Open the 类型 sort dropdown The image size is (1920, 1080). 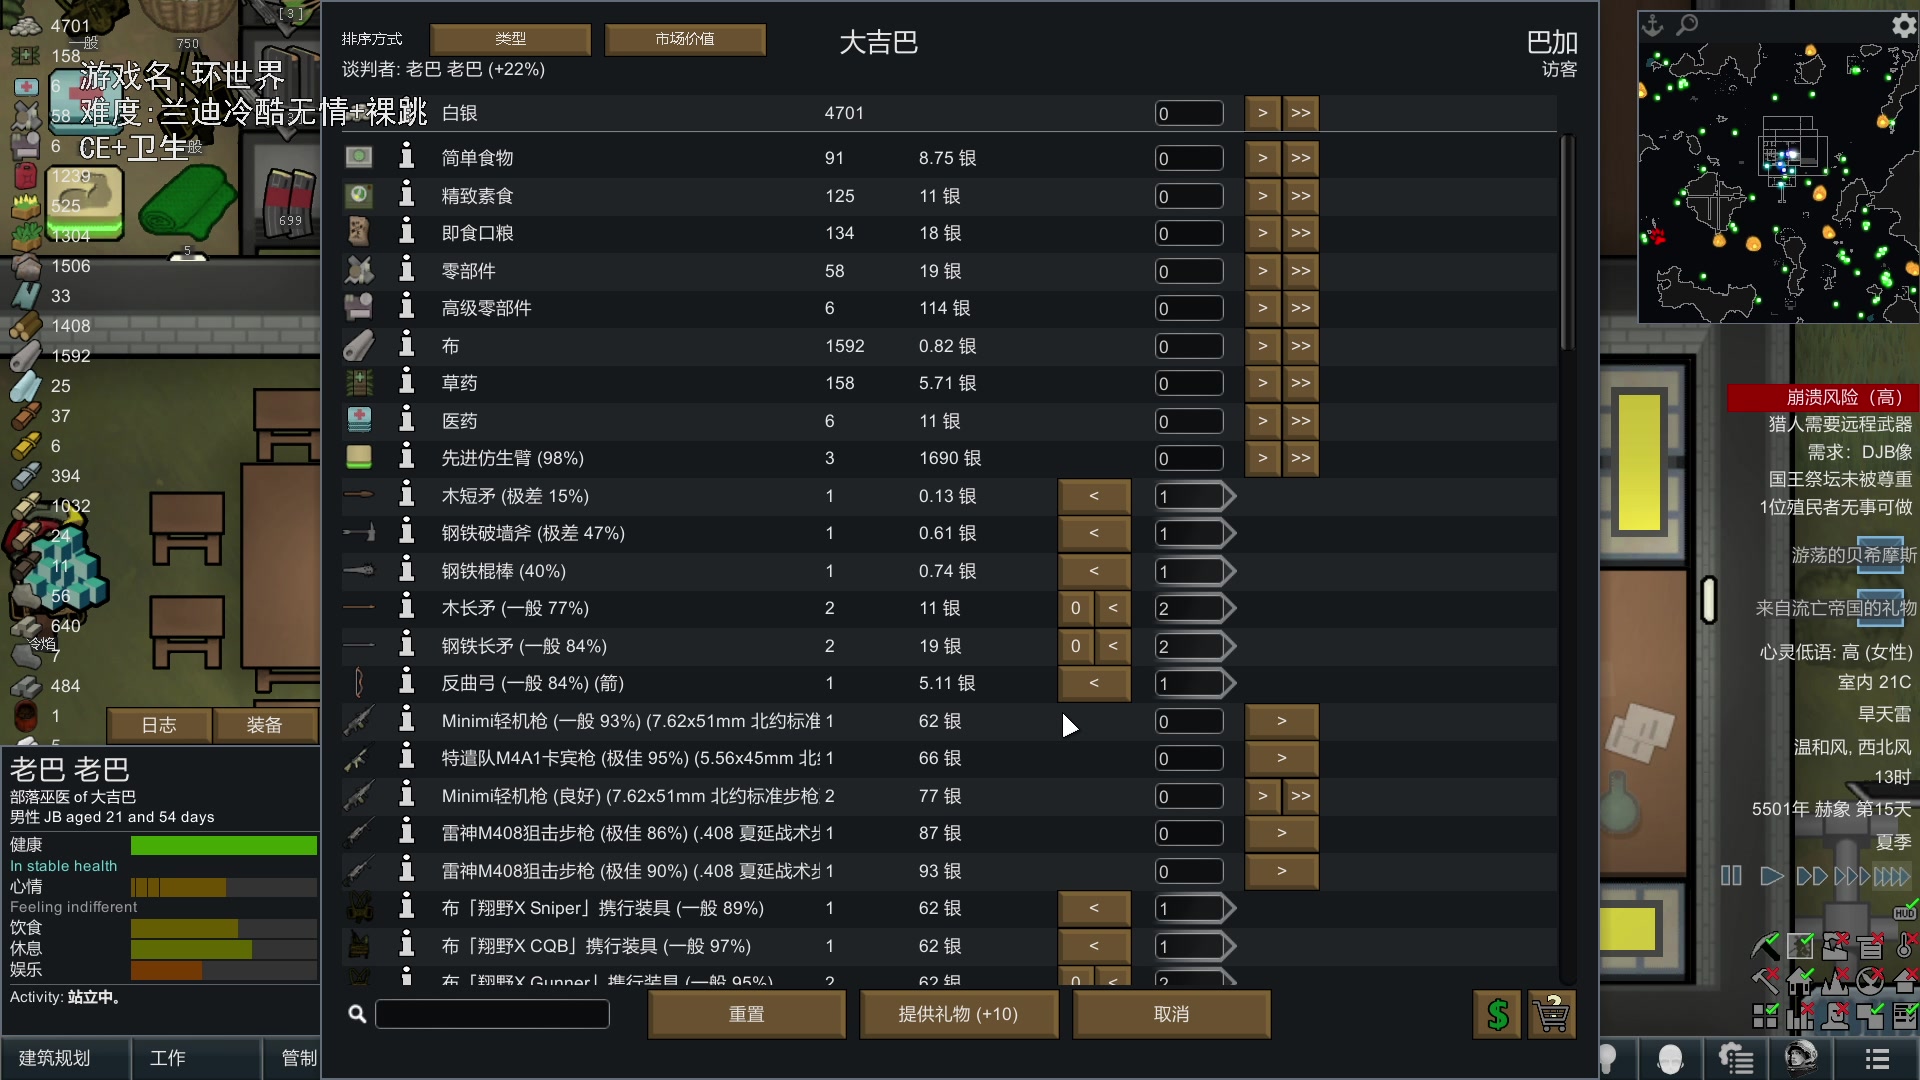[x=511, y=39]
